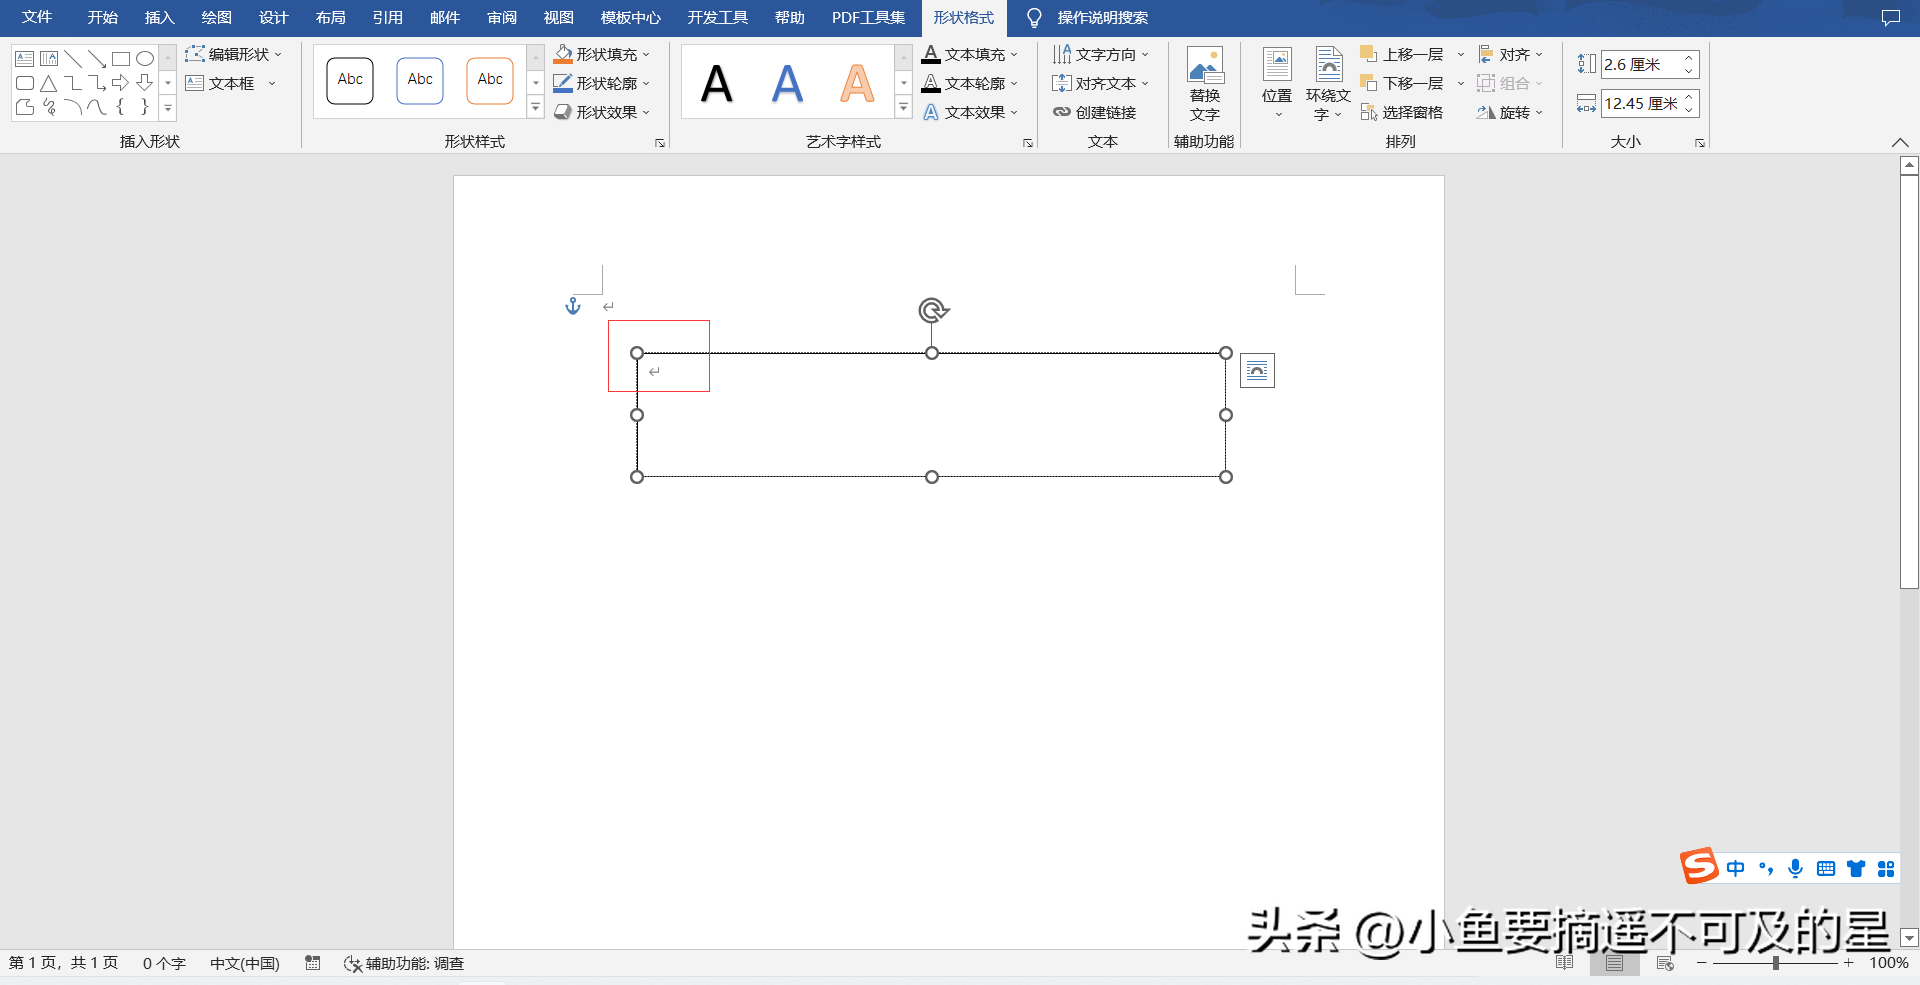1920x985 pixels.
Task: Open the 文本框 text box dropdown
Action: click(271, 83)
